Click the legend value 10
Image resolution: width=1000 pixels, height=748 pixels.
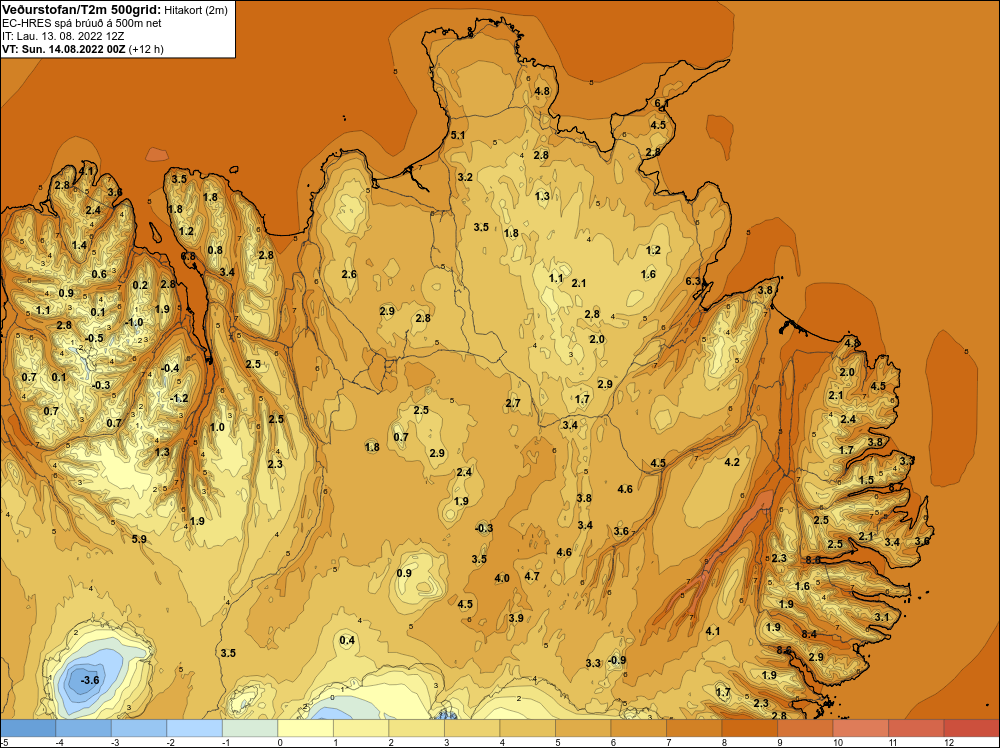(837, 742)
